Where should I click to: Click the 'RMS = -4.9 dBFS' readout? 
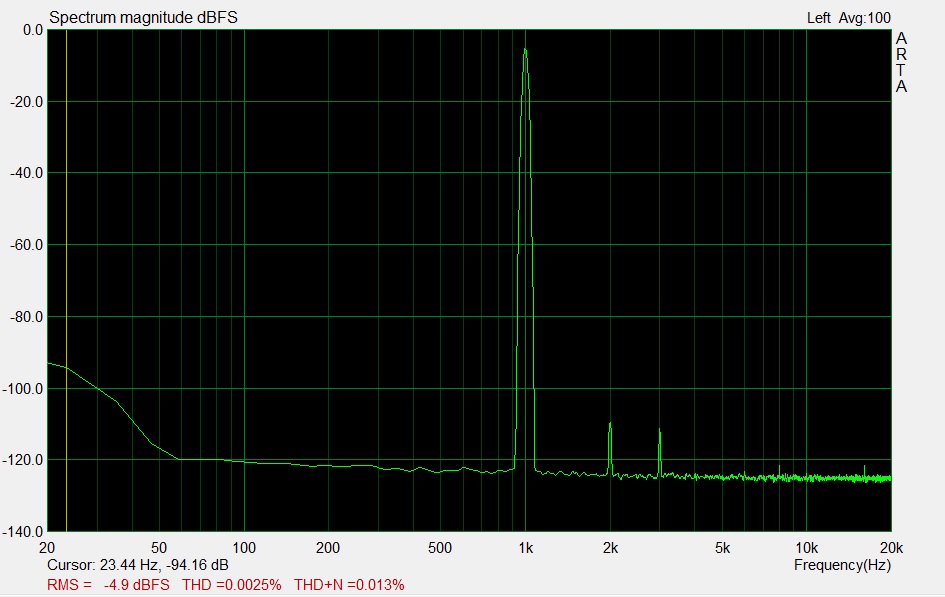108,585
